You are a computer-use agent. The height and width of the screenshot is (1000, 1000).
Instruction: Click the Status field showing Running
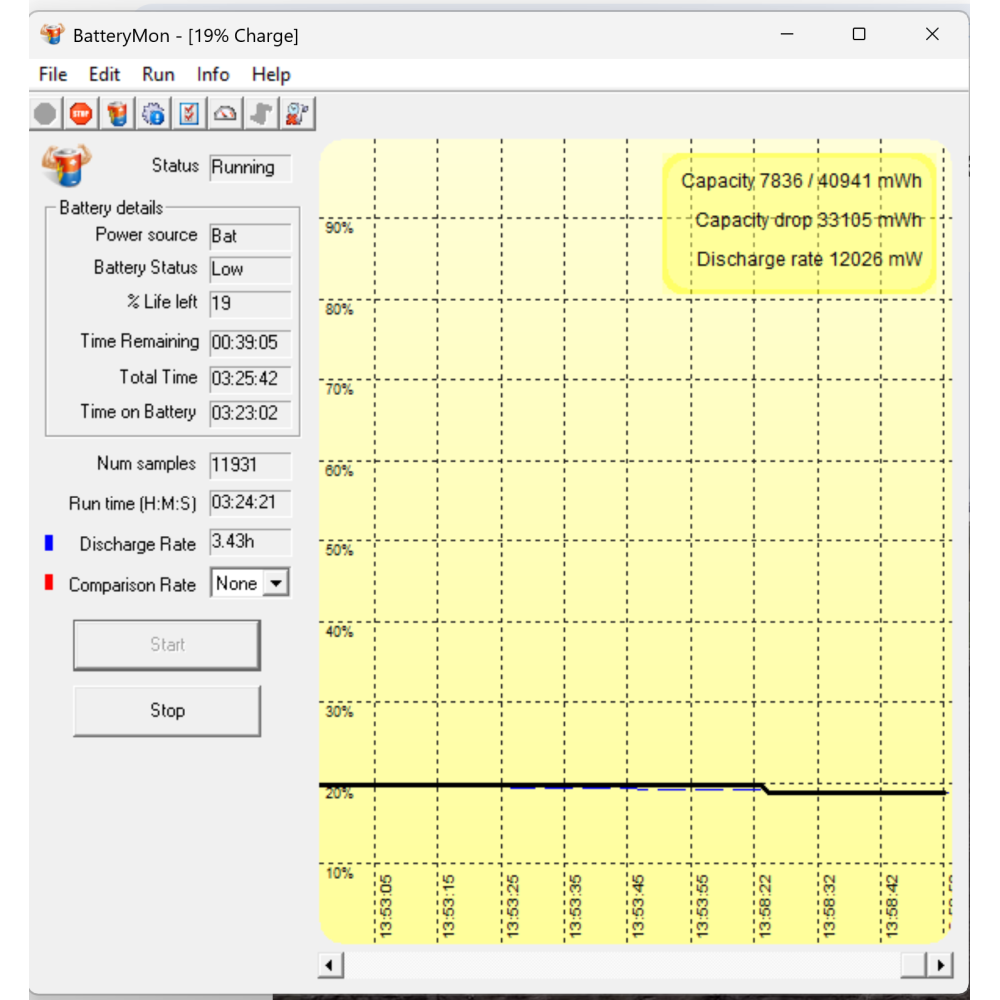point(250,168)
